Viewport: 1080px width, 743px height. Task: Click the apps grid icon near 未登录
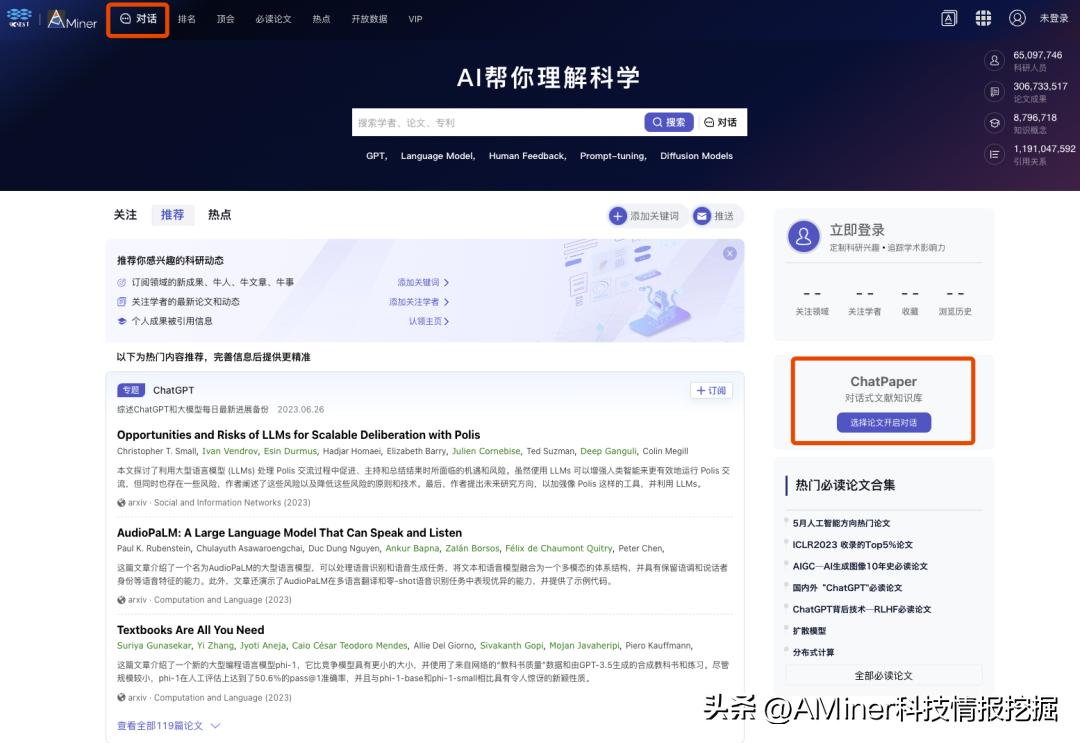pos(983,18)
